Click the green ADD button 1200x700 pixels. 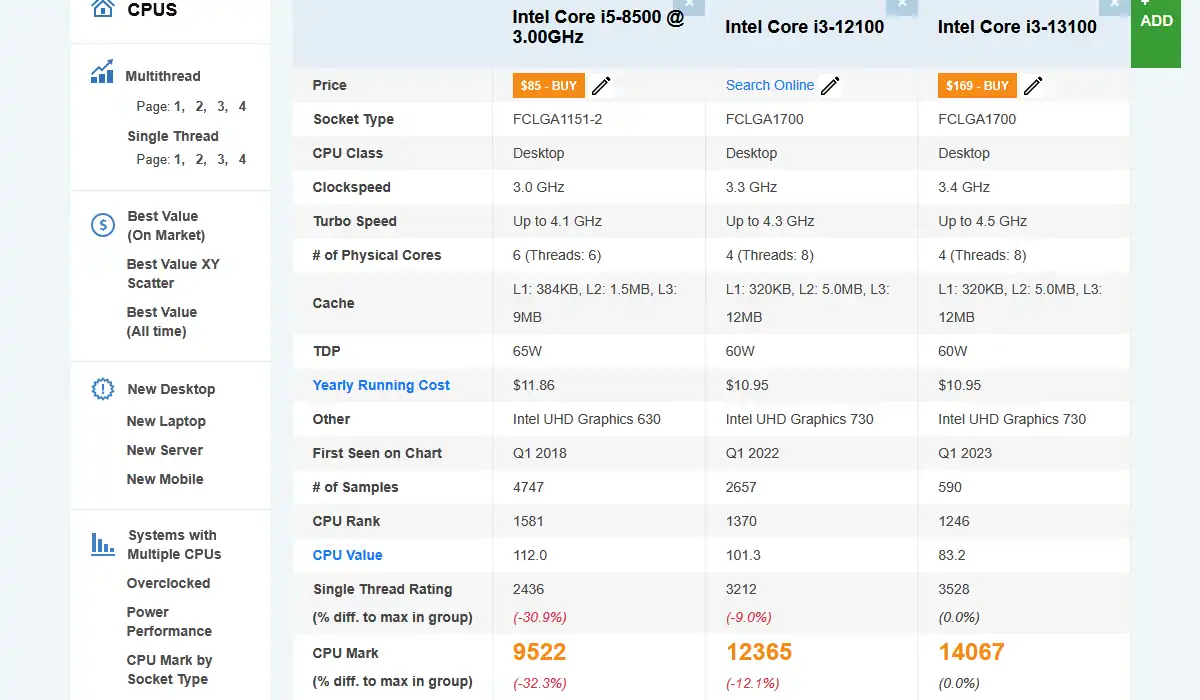coord(1156,22)
